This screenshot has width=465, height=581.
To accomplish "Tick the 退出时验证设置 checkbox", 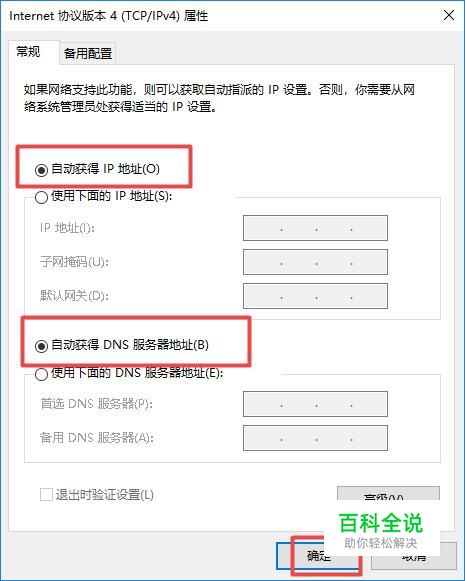I will click(x=46, y=495).
